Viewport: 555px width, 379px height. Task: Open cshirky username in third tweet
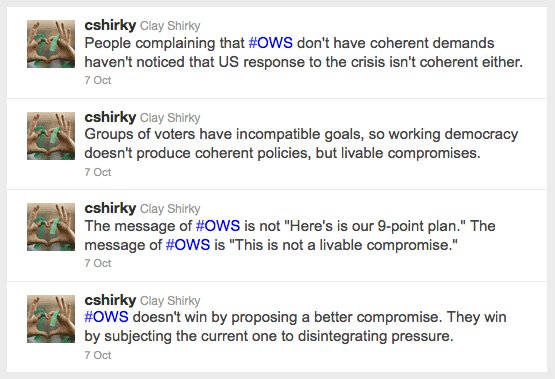pos(110,208)
